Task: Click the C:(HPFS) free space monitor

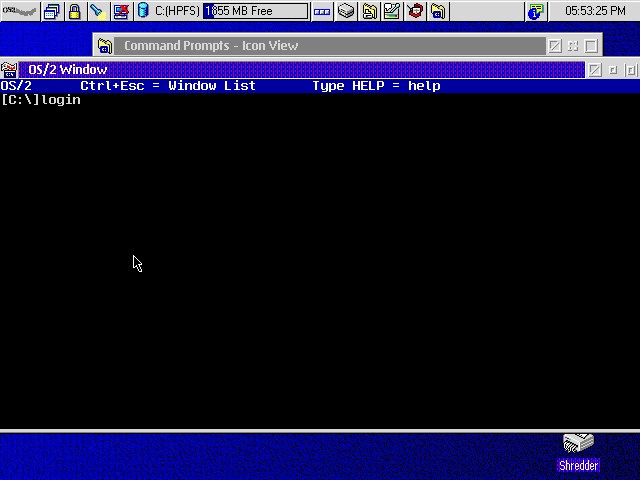Action: [255, 11]
